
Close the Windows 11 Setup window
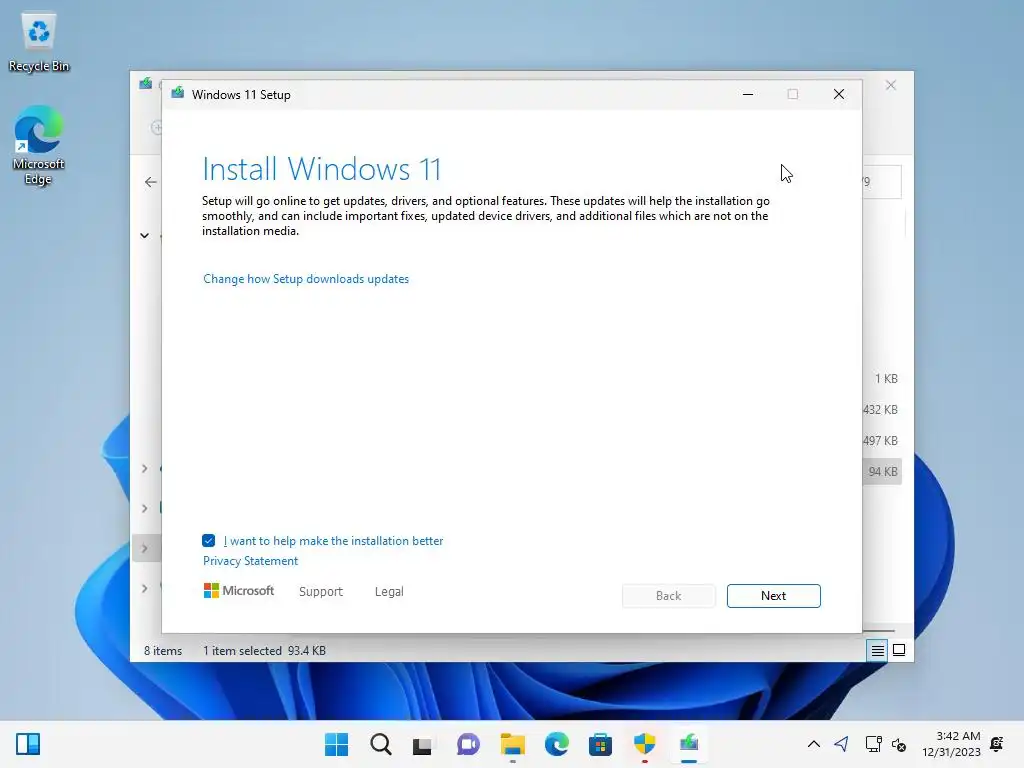pyautogui.click(x=839, y=95)
